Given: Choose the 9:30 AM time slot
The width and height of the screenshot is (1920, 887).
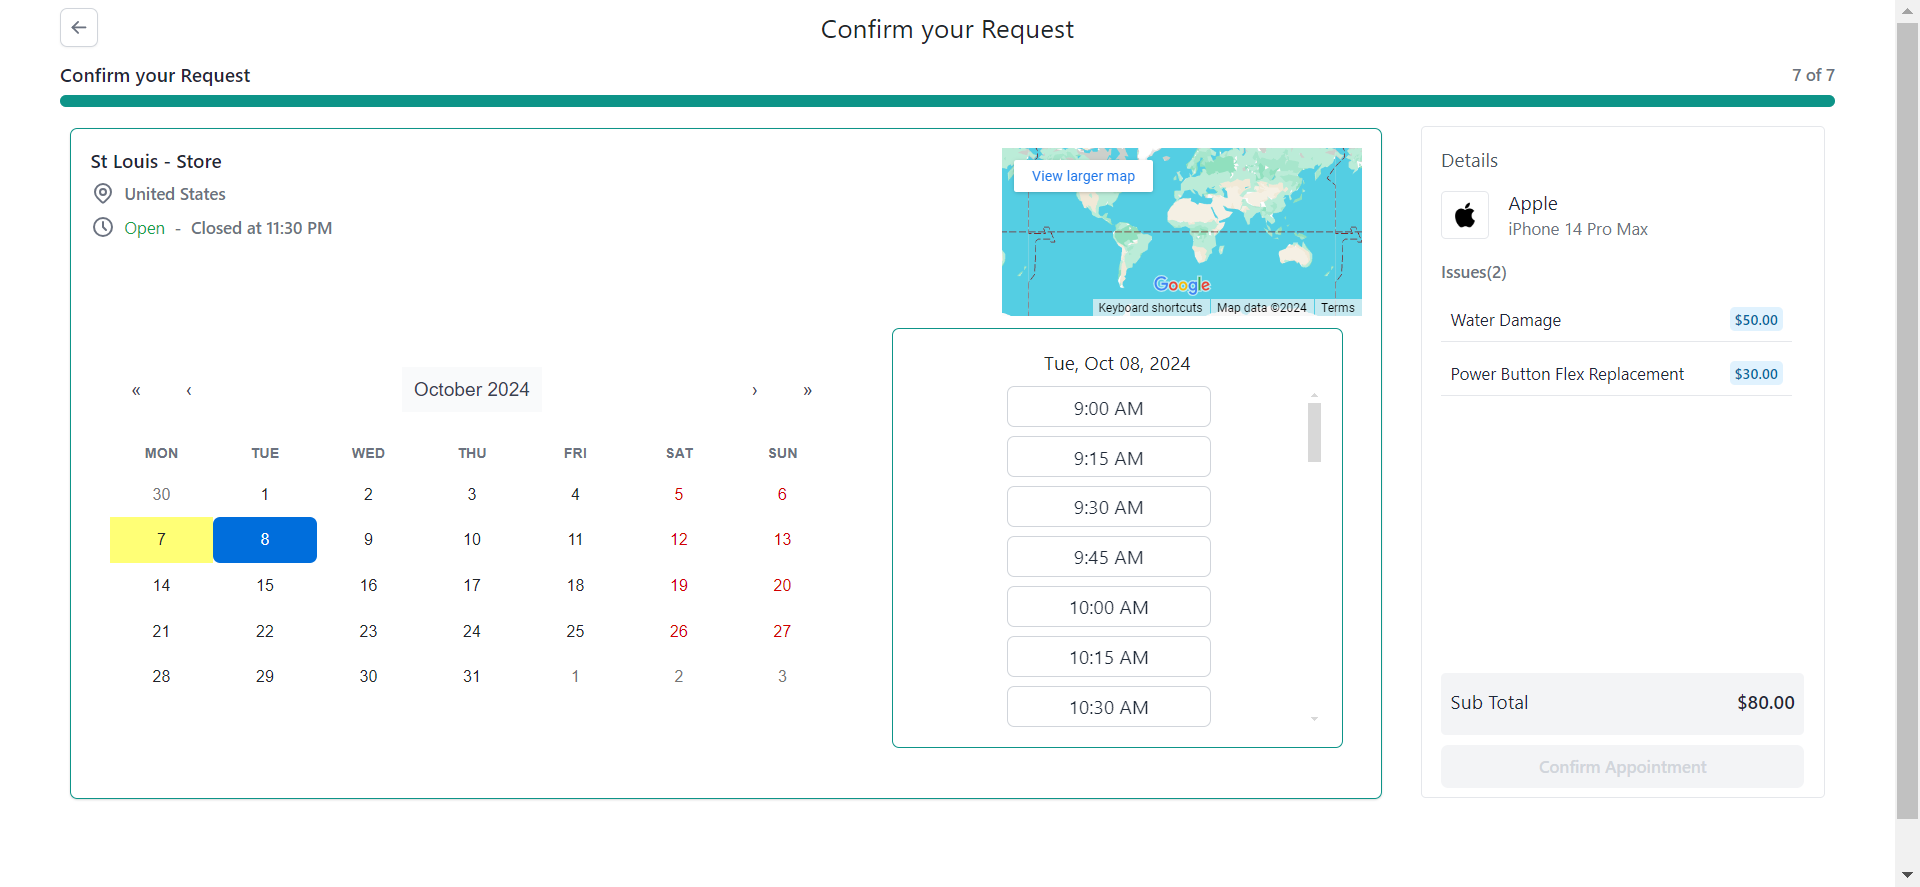Looking at the screenshot, I should 1109,507.
